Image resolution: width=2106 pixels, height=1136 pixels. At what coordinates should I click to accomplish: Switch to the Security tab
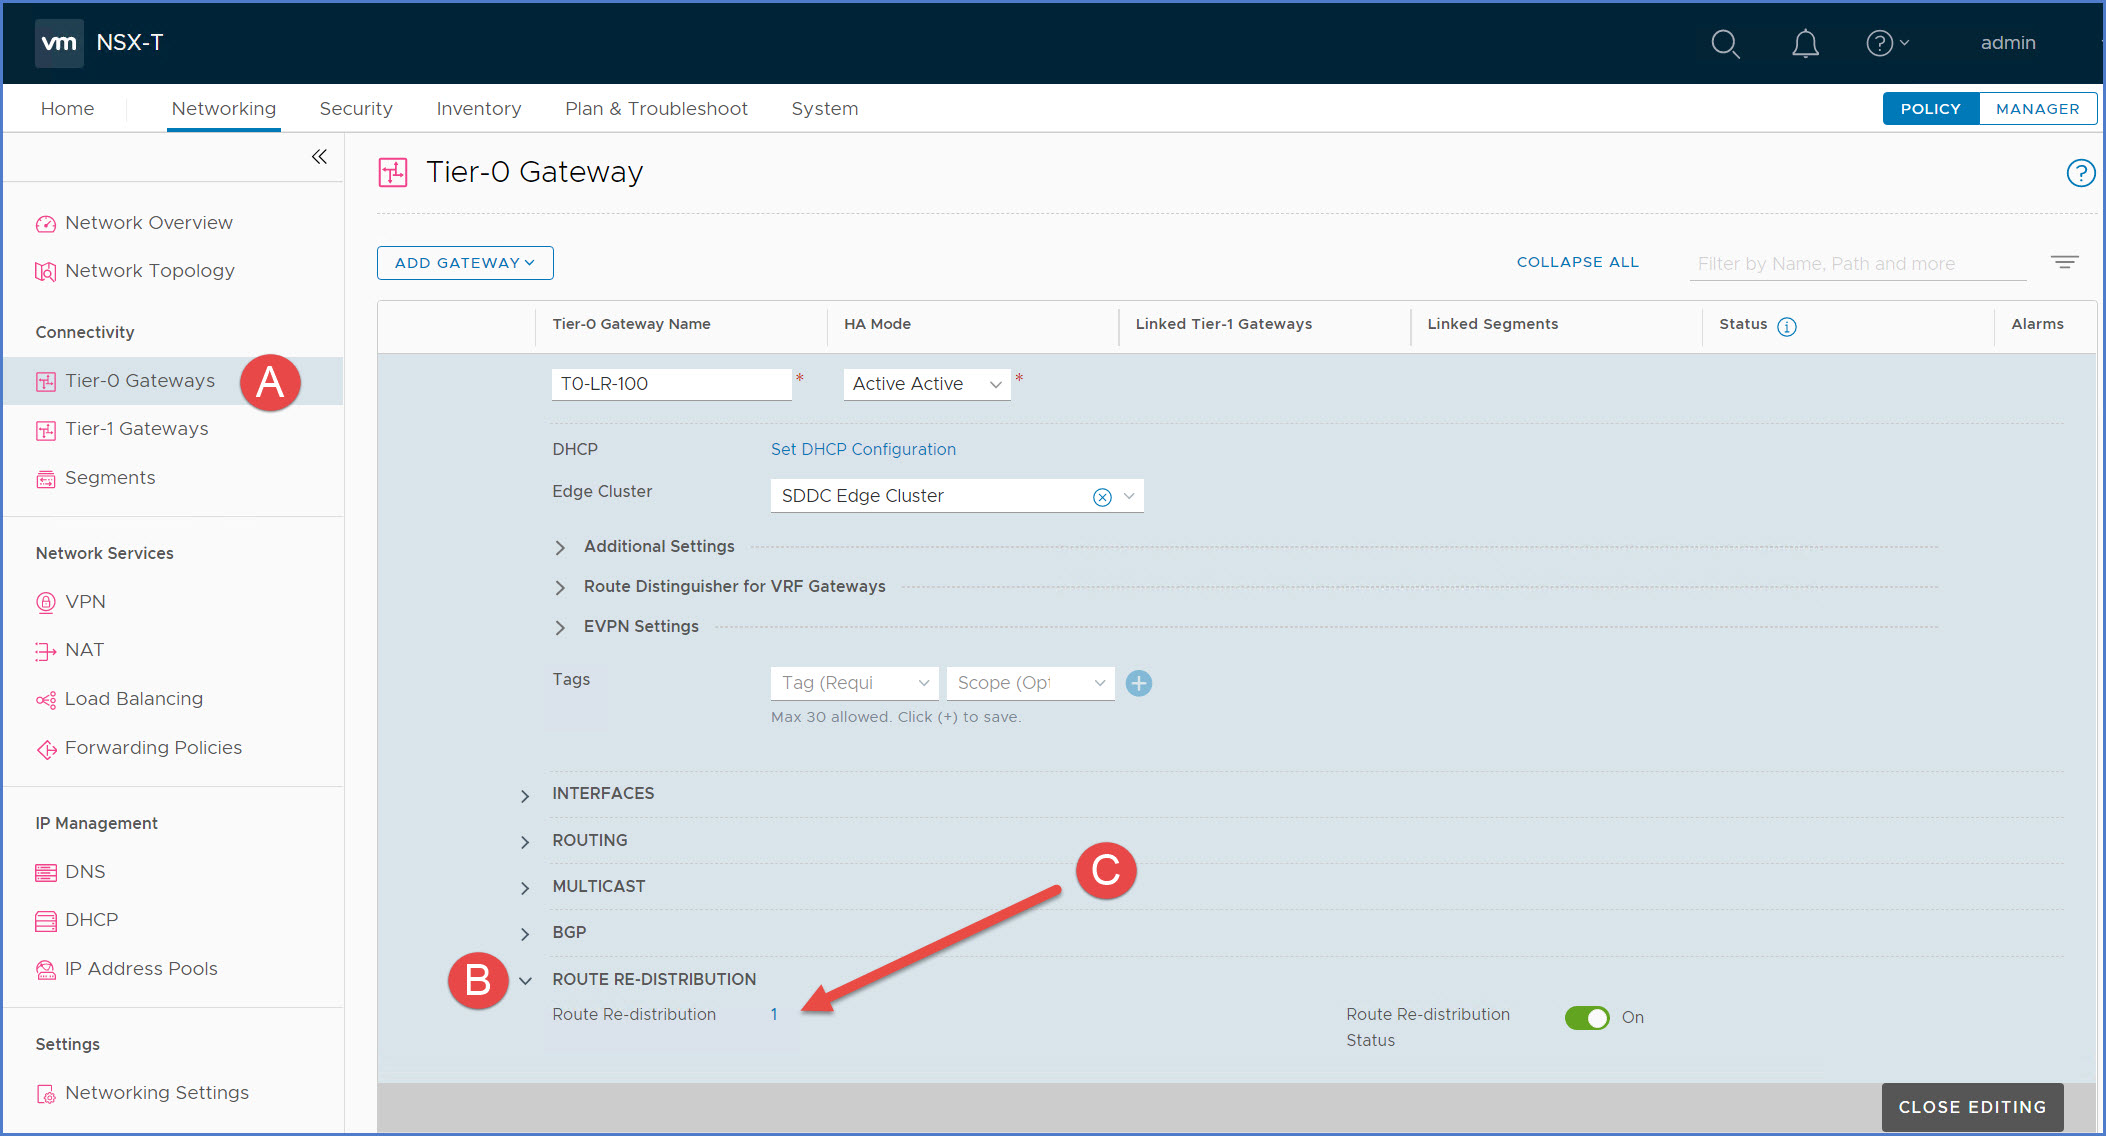coord(356,108)
